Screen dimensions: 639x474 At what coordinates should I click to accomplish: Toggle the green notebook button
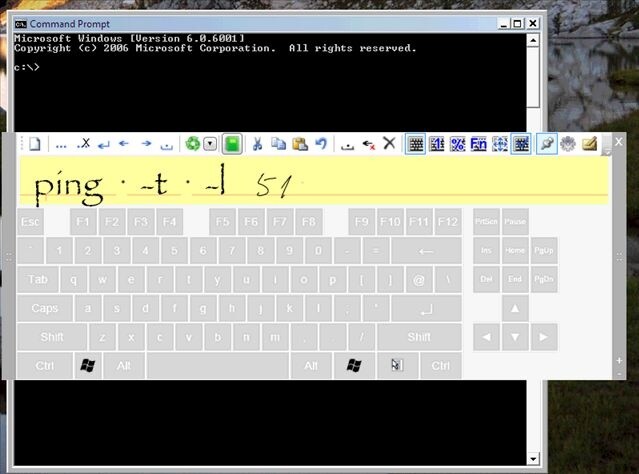pos(232,144)
